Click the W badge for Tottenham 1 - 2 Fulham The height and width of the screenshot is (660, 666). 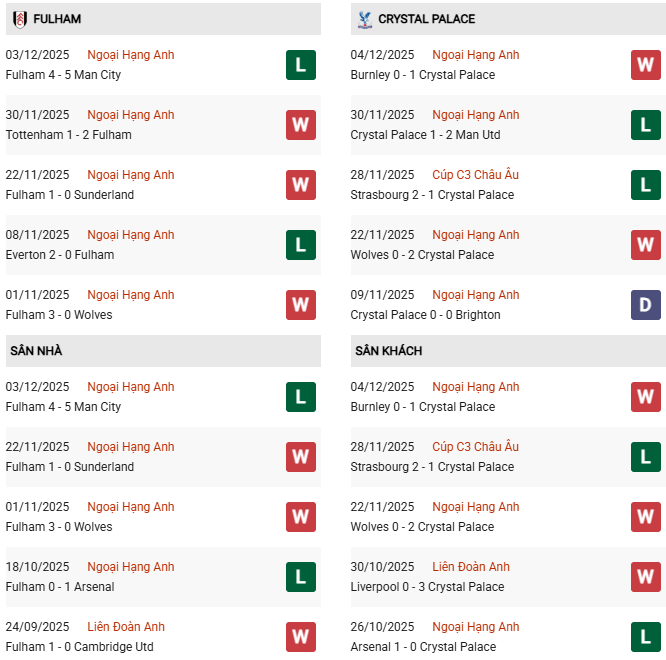tap(301, 125)
